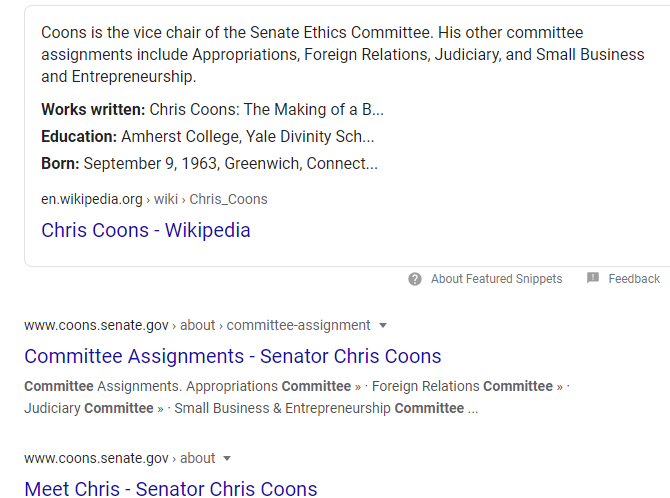Image resolution: width=670 pixels, height=498 pixels.
Task: Click the Judiciary Committee description under Committee Assignments
Action: pyautogui.click(x=88, y=409)
